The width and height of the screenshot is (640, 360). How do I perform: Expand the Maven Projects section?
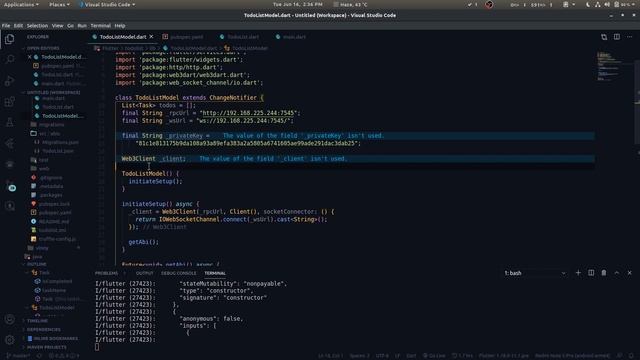[47, 347]
